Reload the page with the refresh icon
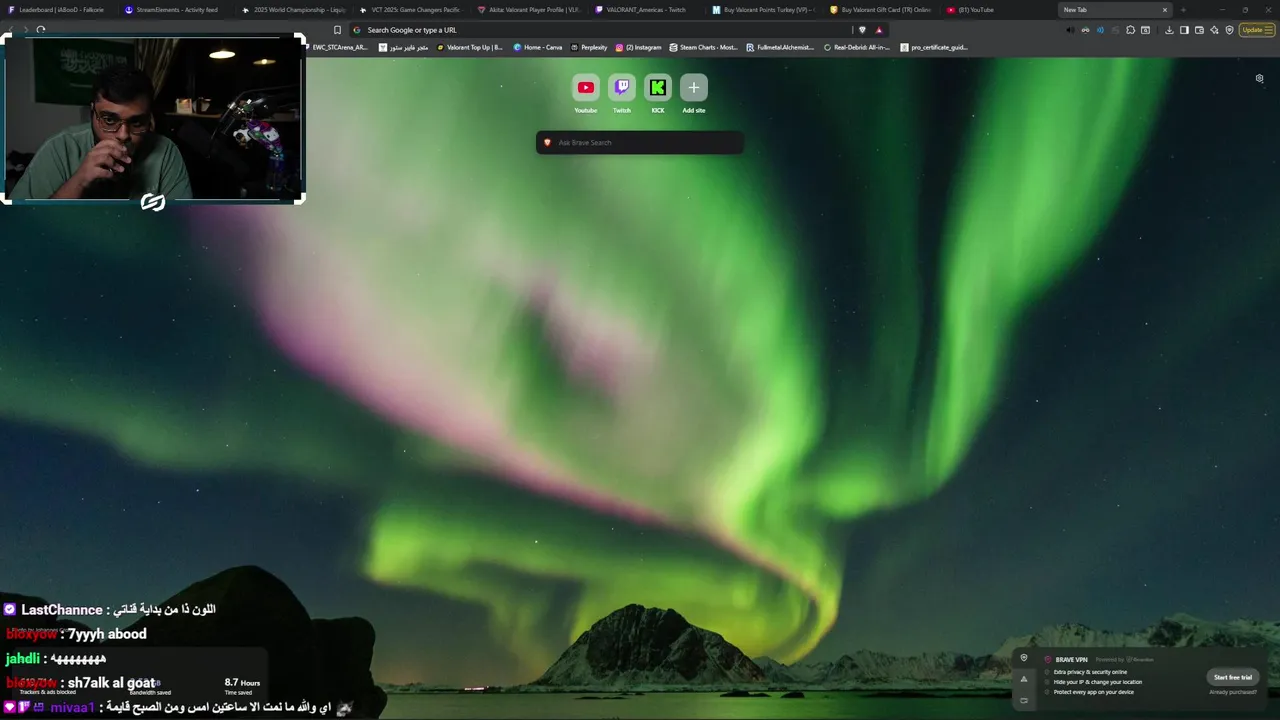The width and height of the screenshot is (1280, 720). [x=41, y=30]
